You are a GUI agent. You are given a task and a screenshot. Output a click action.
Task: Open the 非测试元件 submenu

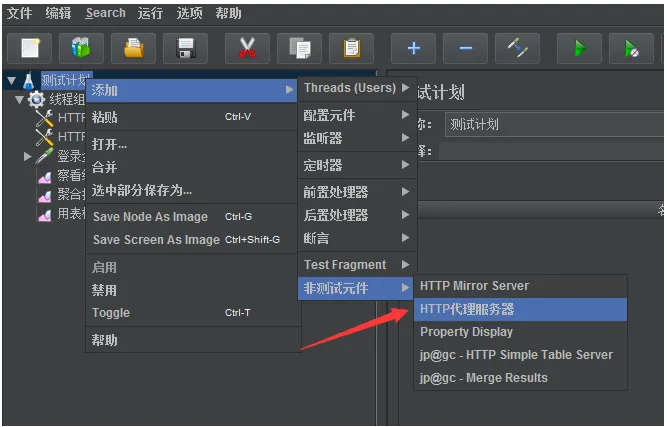point(356,288)
